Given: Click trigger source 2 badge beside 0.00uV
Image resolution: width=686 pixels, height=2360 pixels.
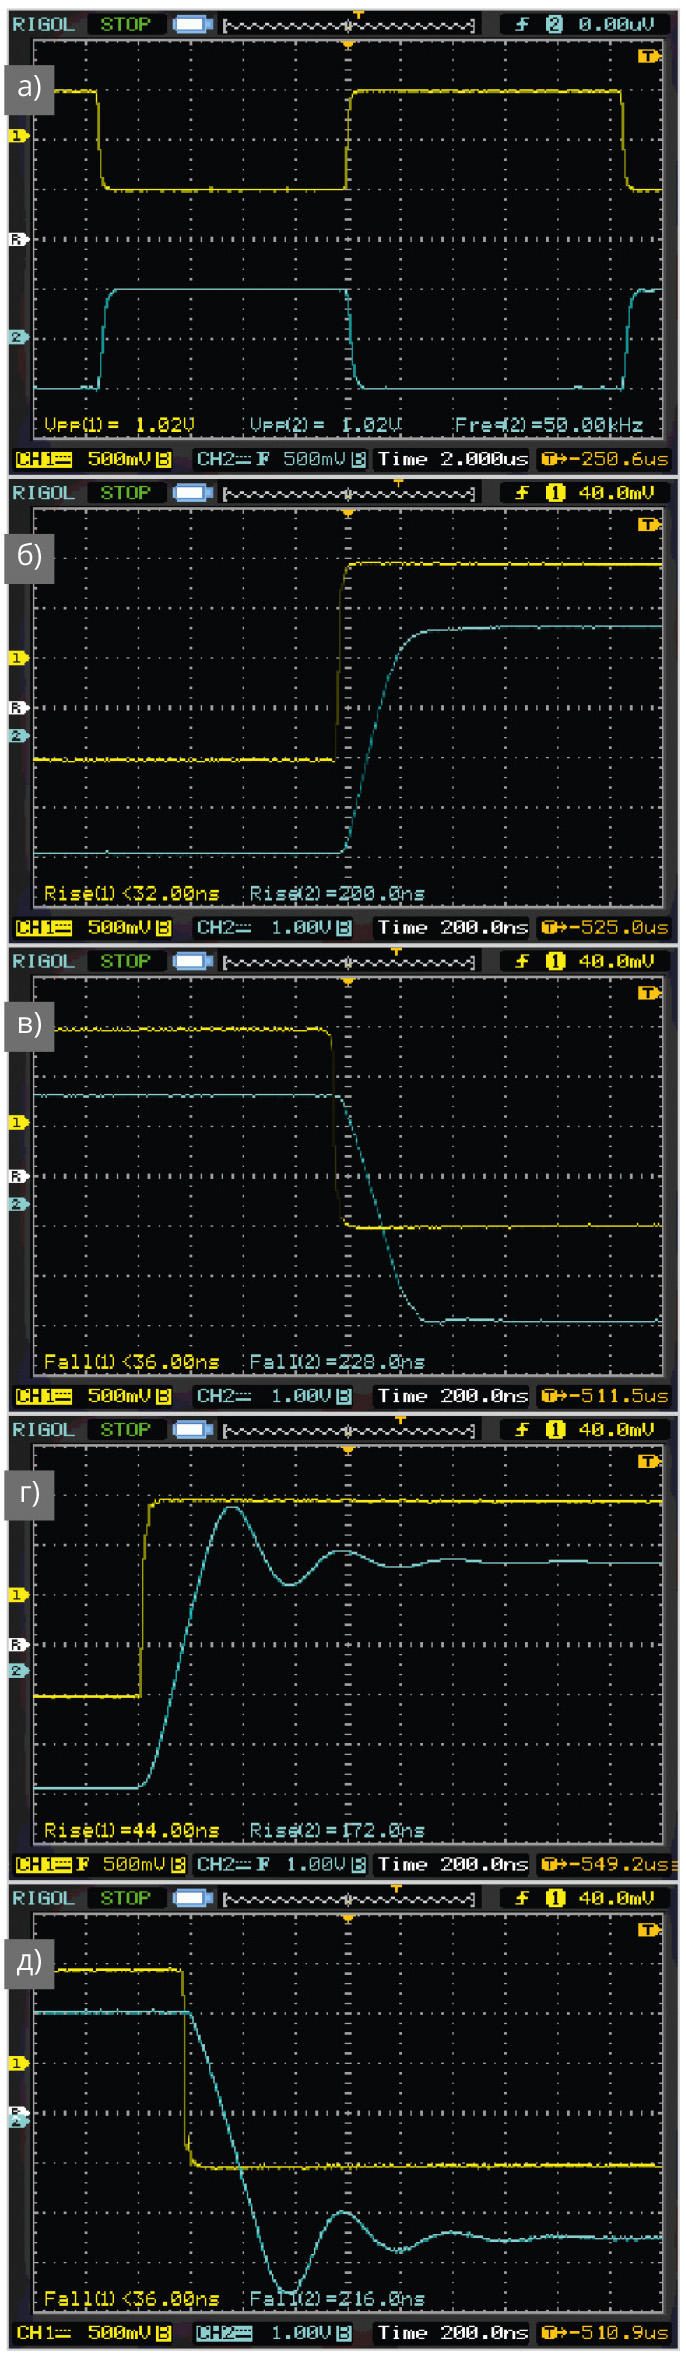Looking at the screenshot, I should (x=555, y=24).
